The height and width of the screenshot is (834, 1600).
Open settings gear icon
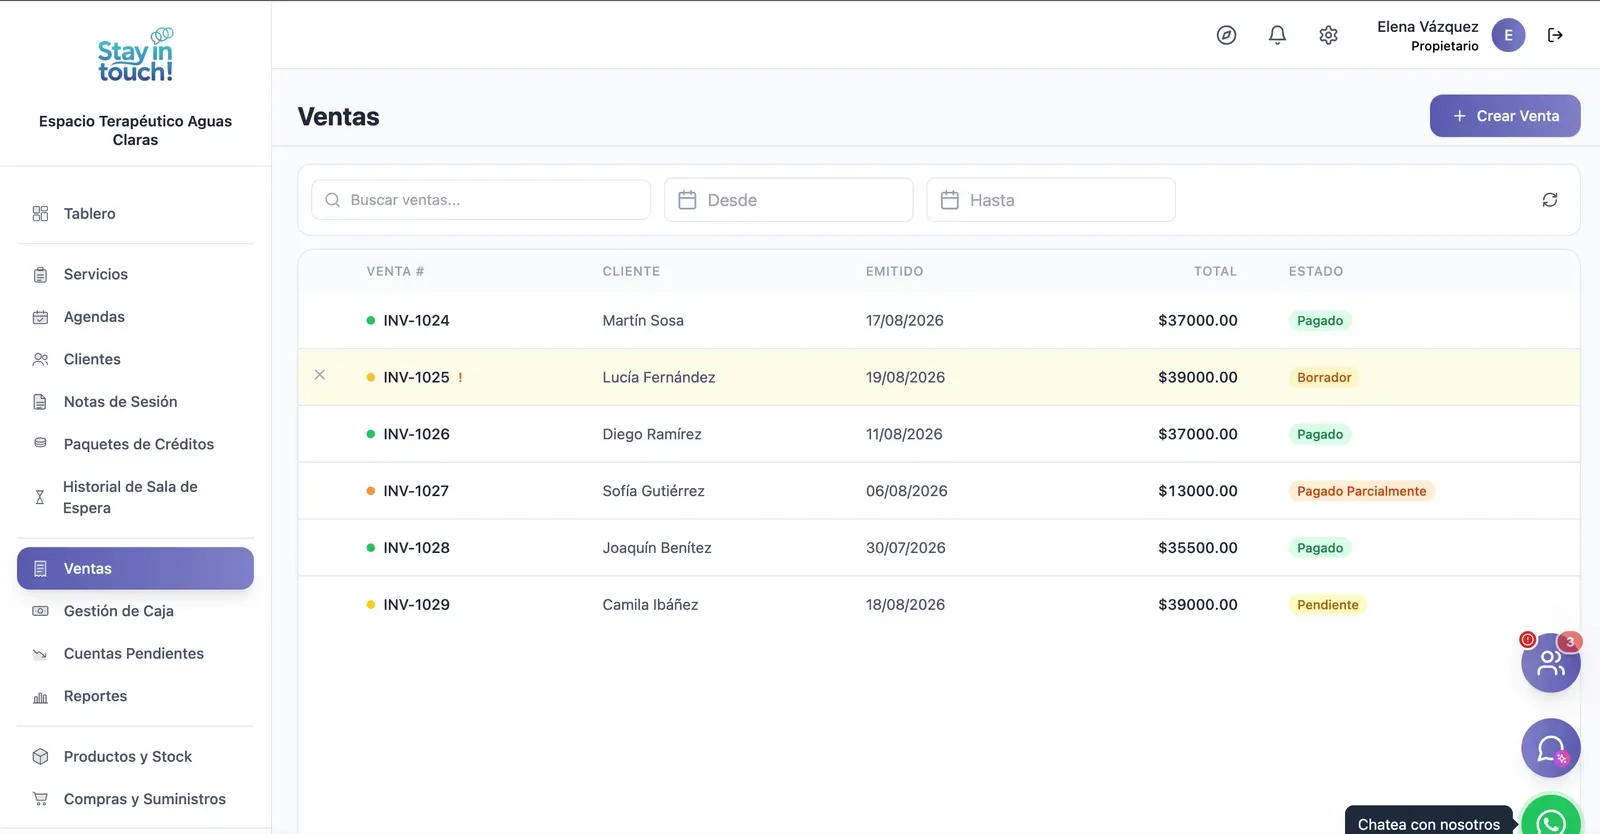click(1328, 35)
